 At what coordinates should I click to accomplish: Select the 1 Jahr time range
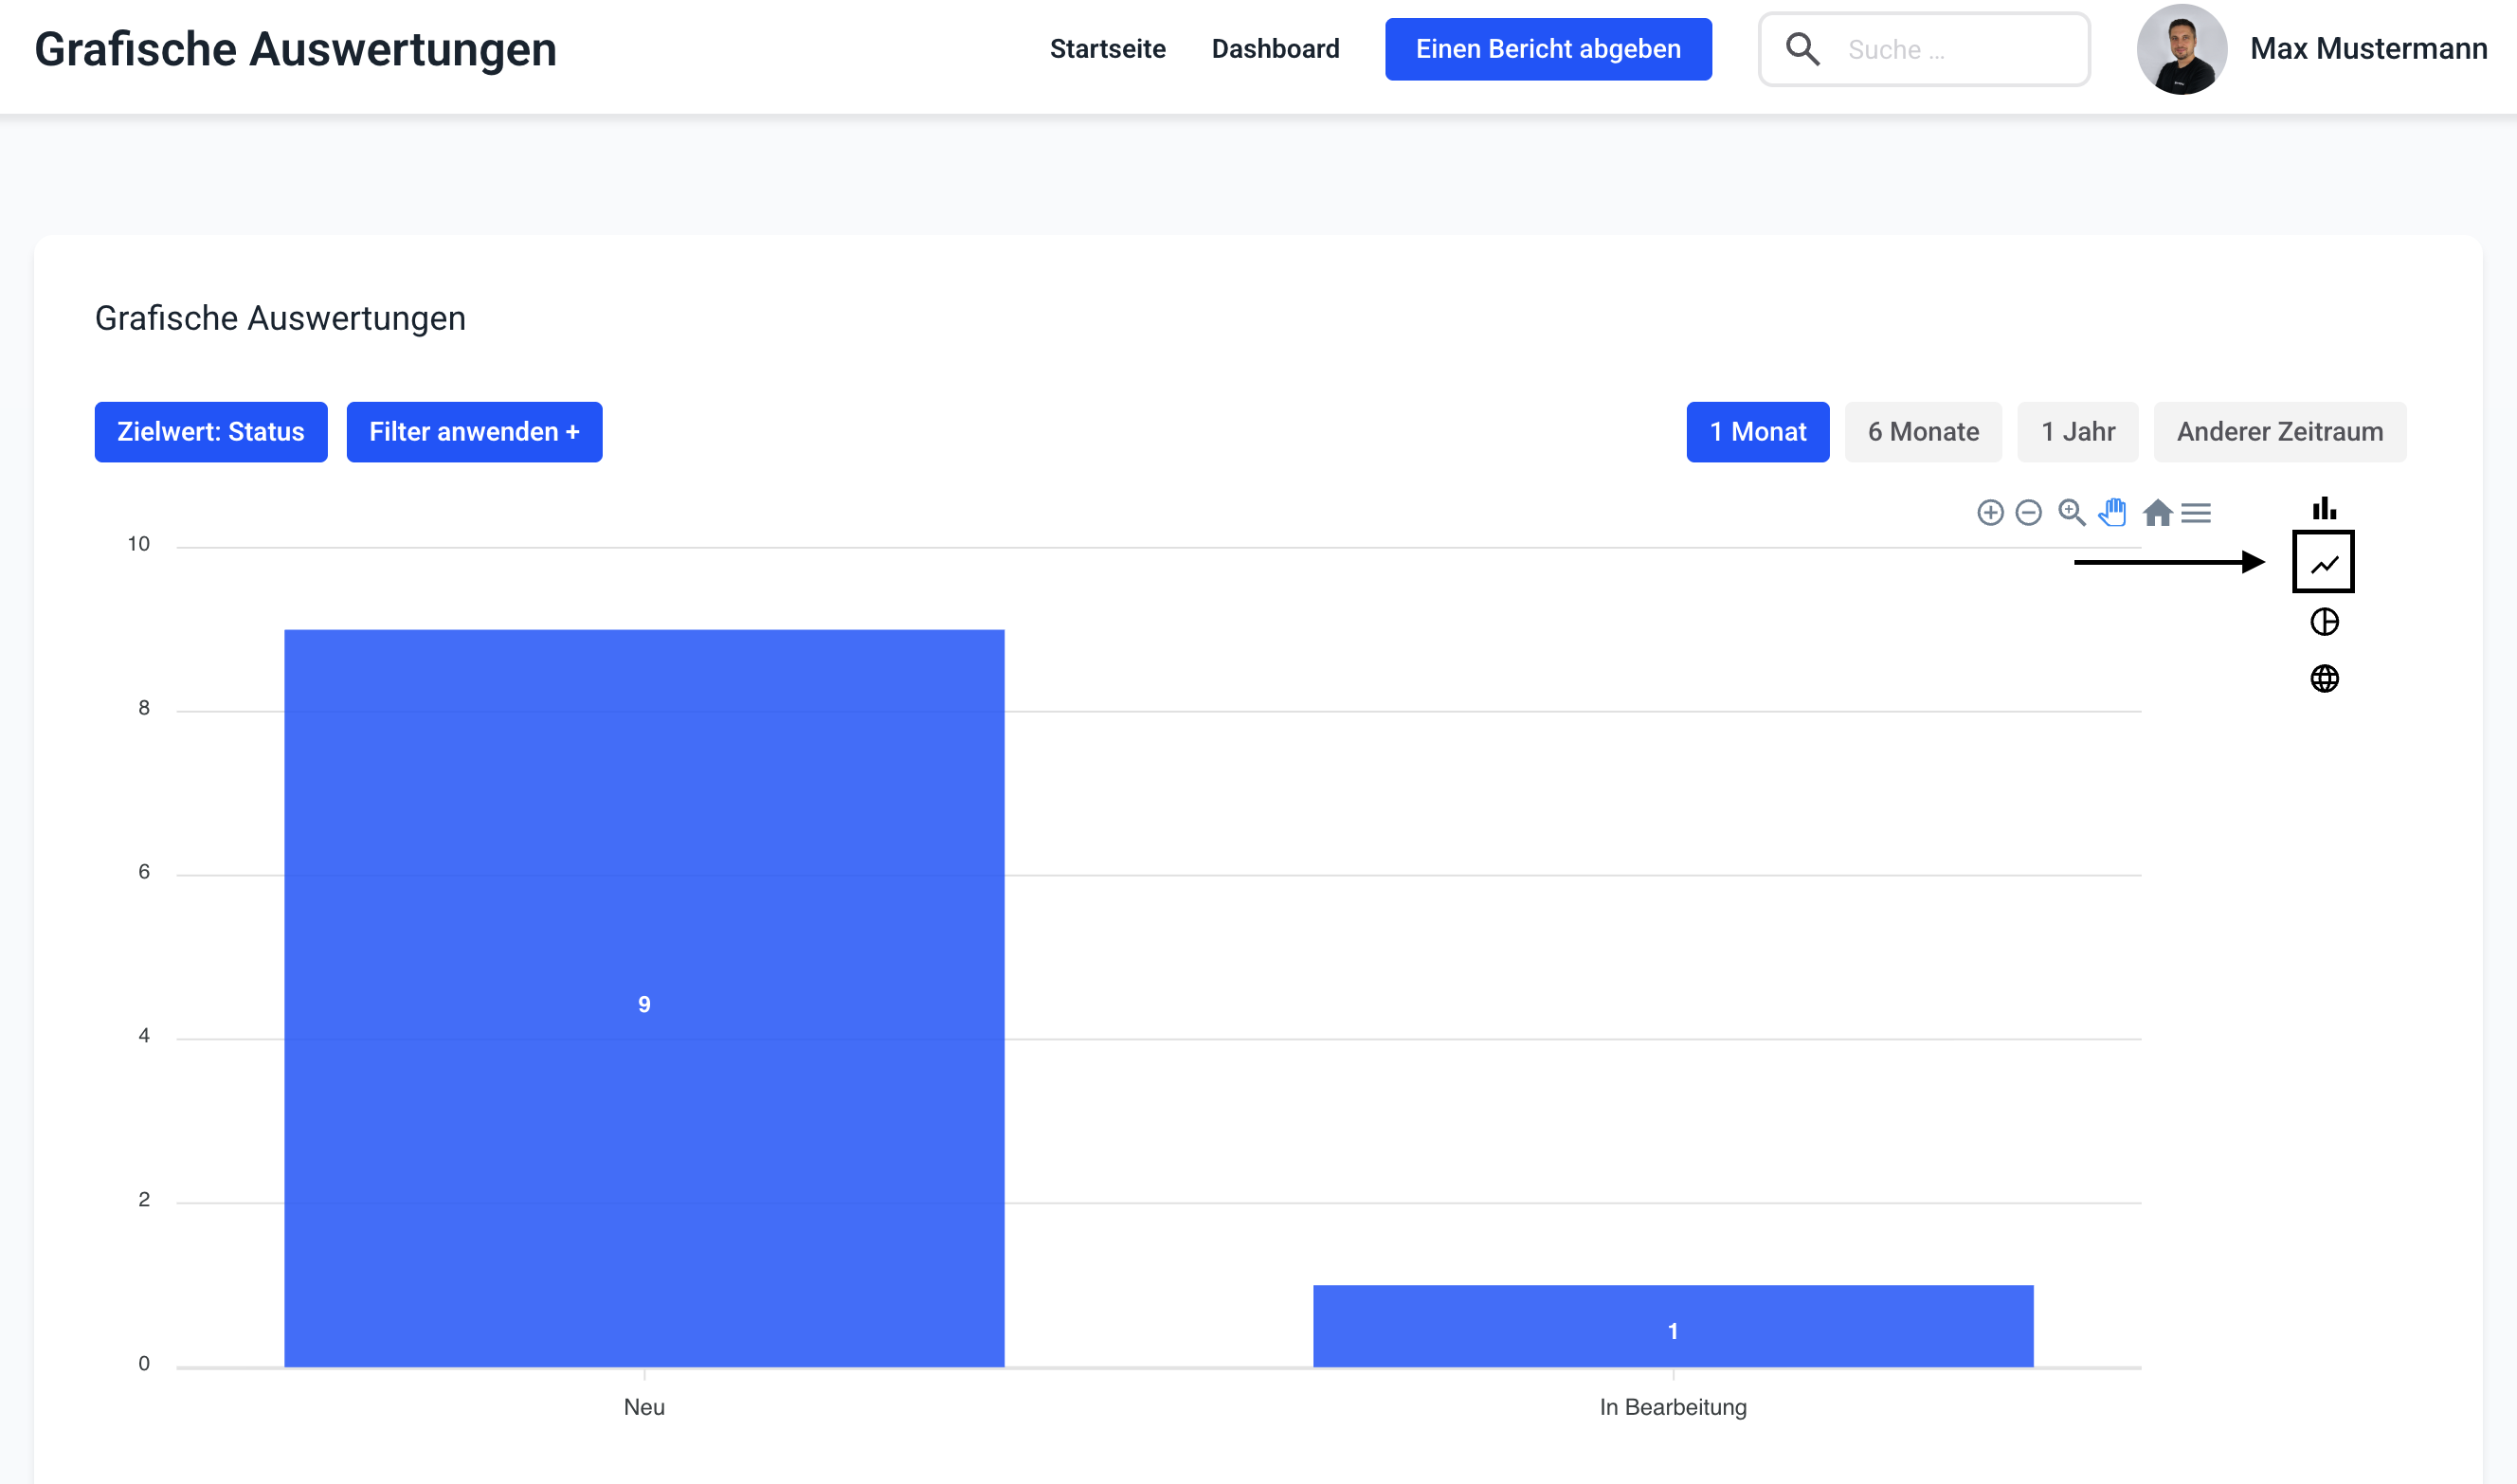[2077, 432]
